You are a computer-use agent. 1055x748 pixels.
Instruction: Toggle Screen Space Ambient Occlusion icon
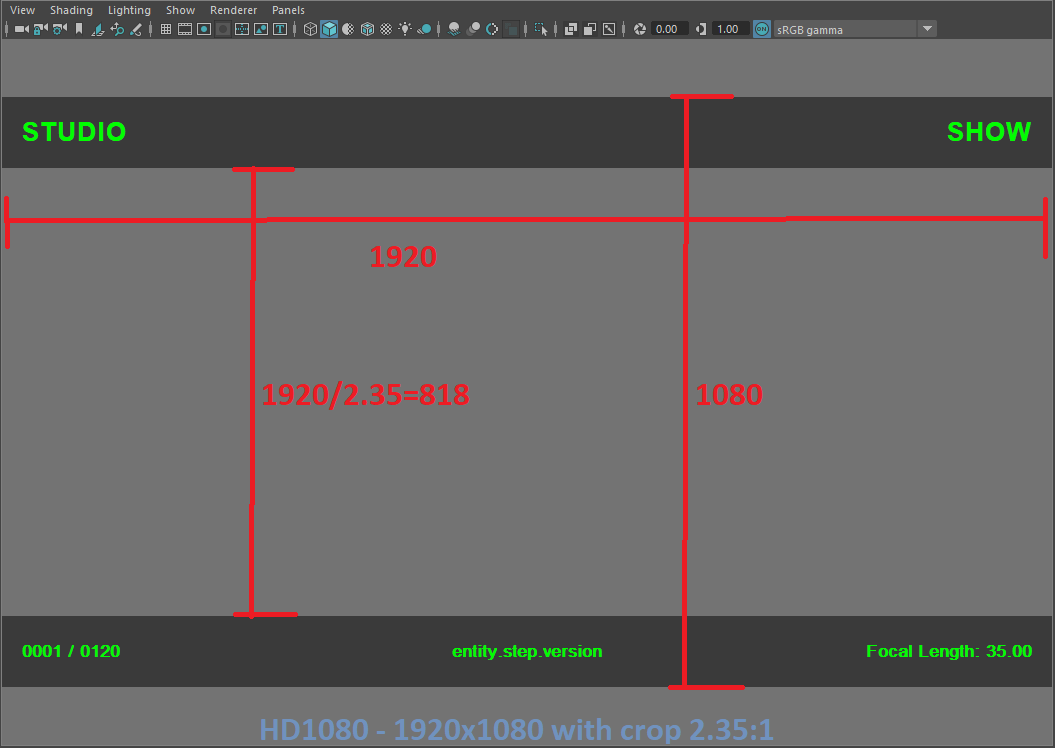coord(454,29)
